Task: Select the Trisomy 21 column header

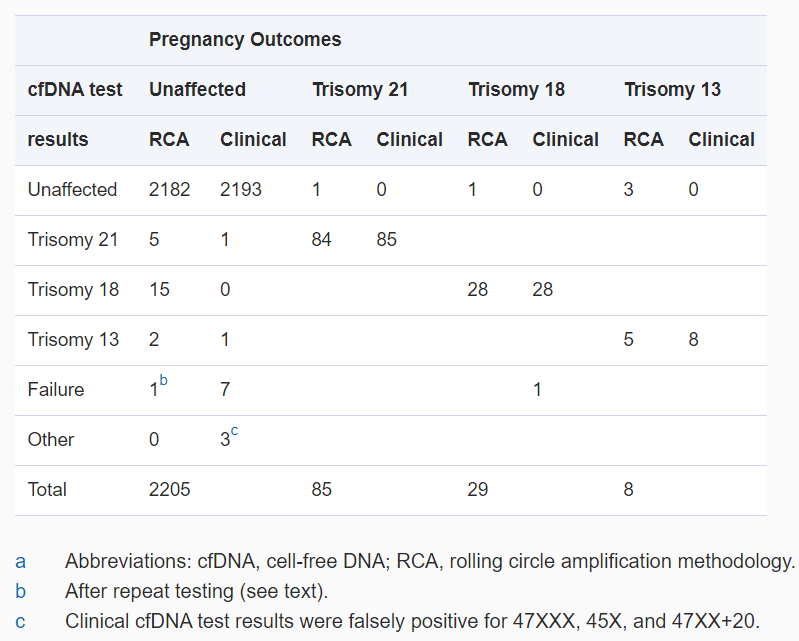Action: pos(360,90)
